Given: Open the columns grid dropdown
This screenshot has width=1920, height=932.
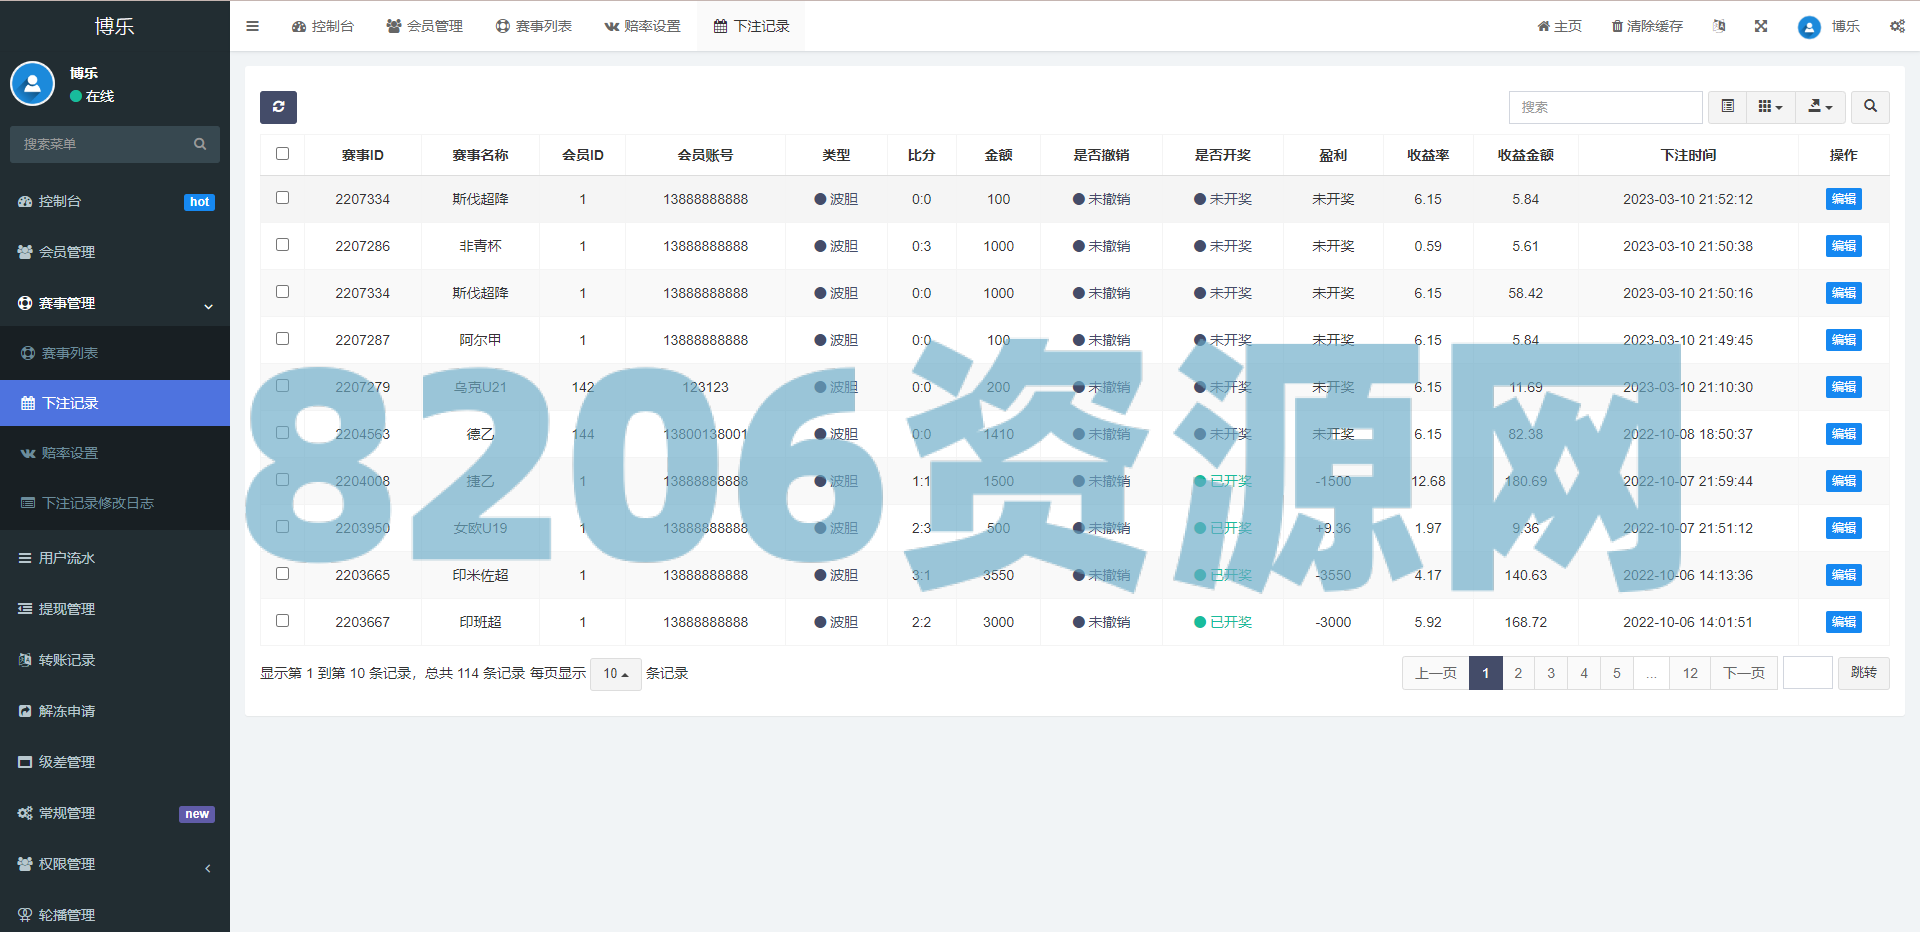Looking at the screenshot, I should point(1770,107).
